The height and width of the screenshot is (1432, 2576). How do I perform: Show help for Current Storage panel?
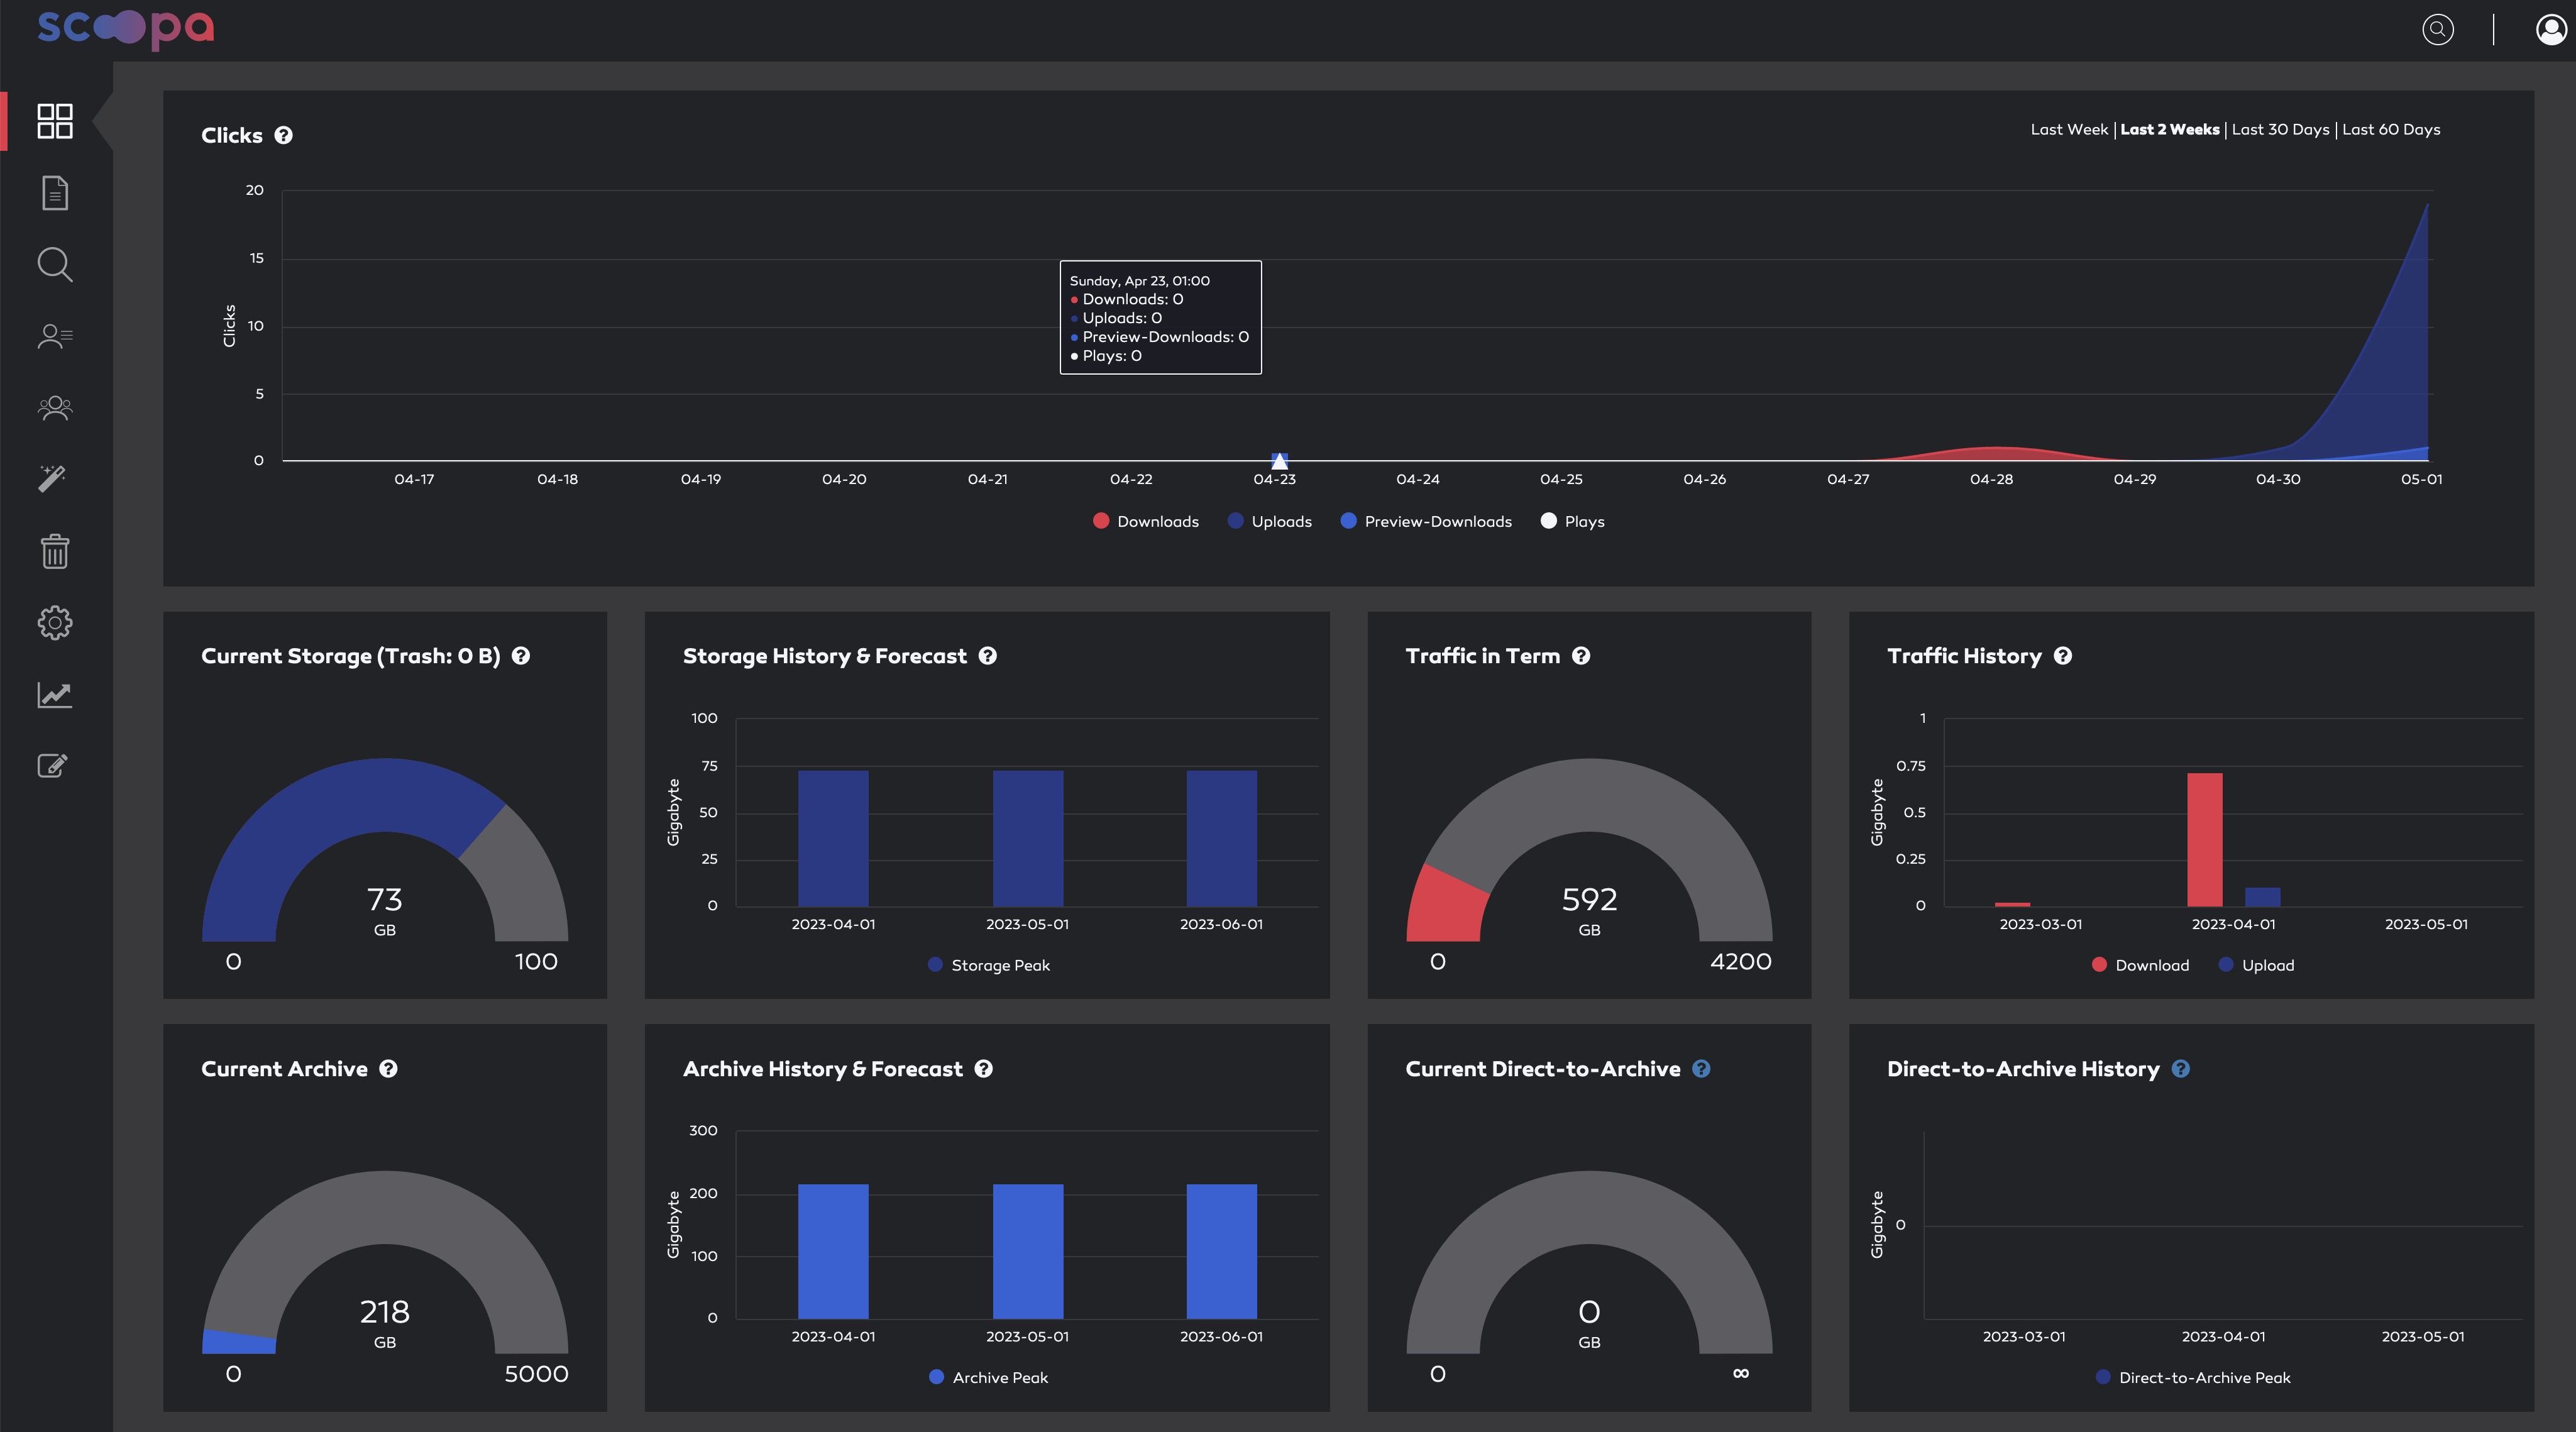(x=521, y=656)
